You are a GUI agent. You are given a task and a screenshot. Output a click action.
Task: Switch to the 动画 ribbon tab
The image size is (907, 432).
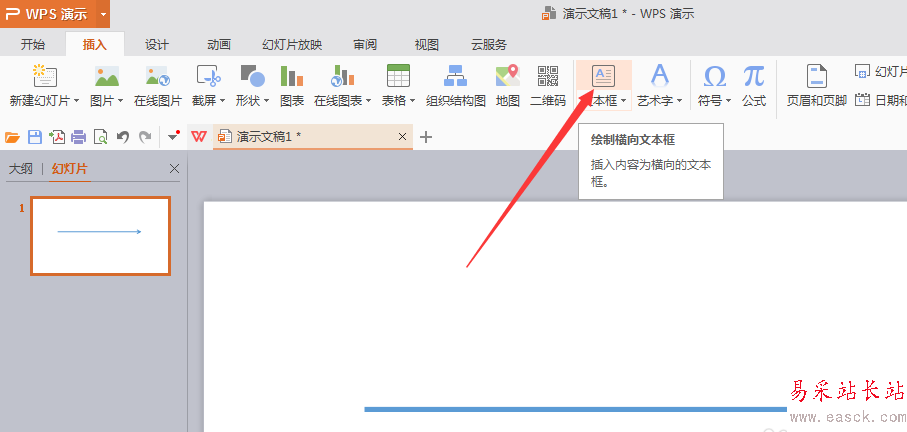pyautogui.click(x=219, y=45)
